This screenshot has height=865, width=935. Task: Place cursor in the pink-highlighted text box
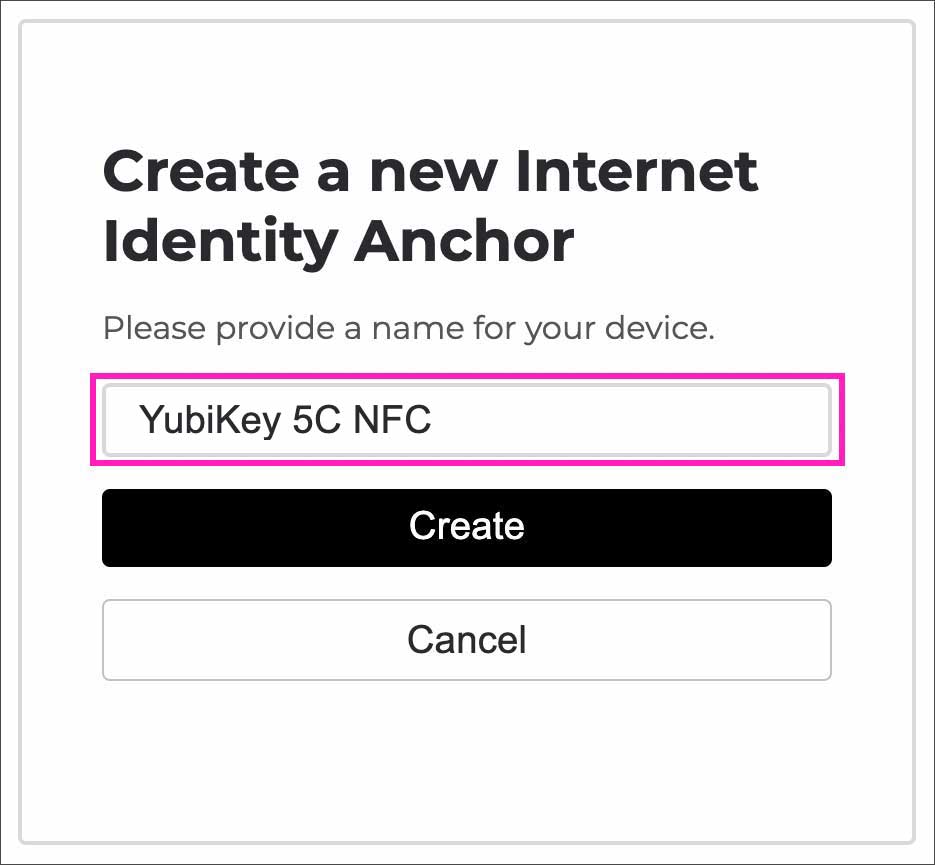pyautogui.click(x=467, y=420)
